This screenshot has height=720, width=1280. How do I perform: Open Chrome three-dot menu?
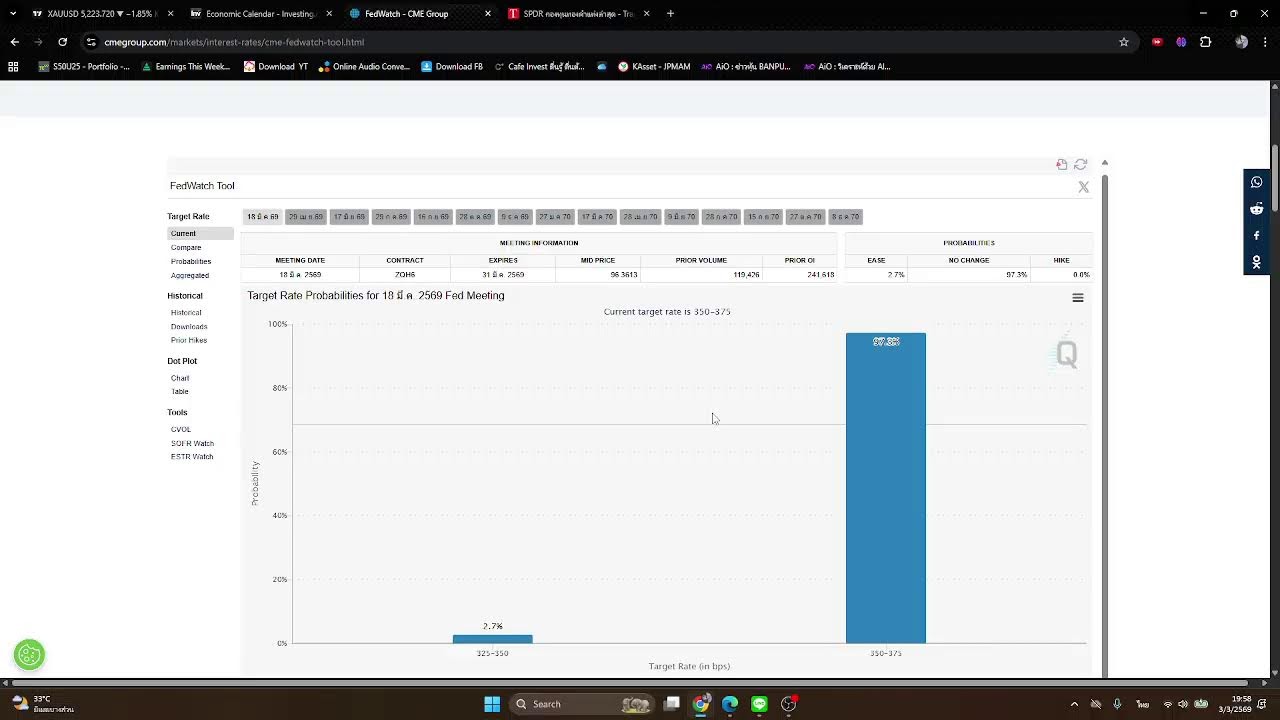(x=1266, y=42)
